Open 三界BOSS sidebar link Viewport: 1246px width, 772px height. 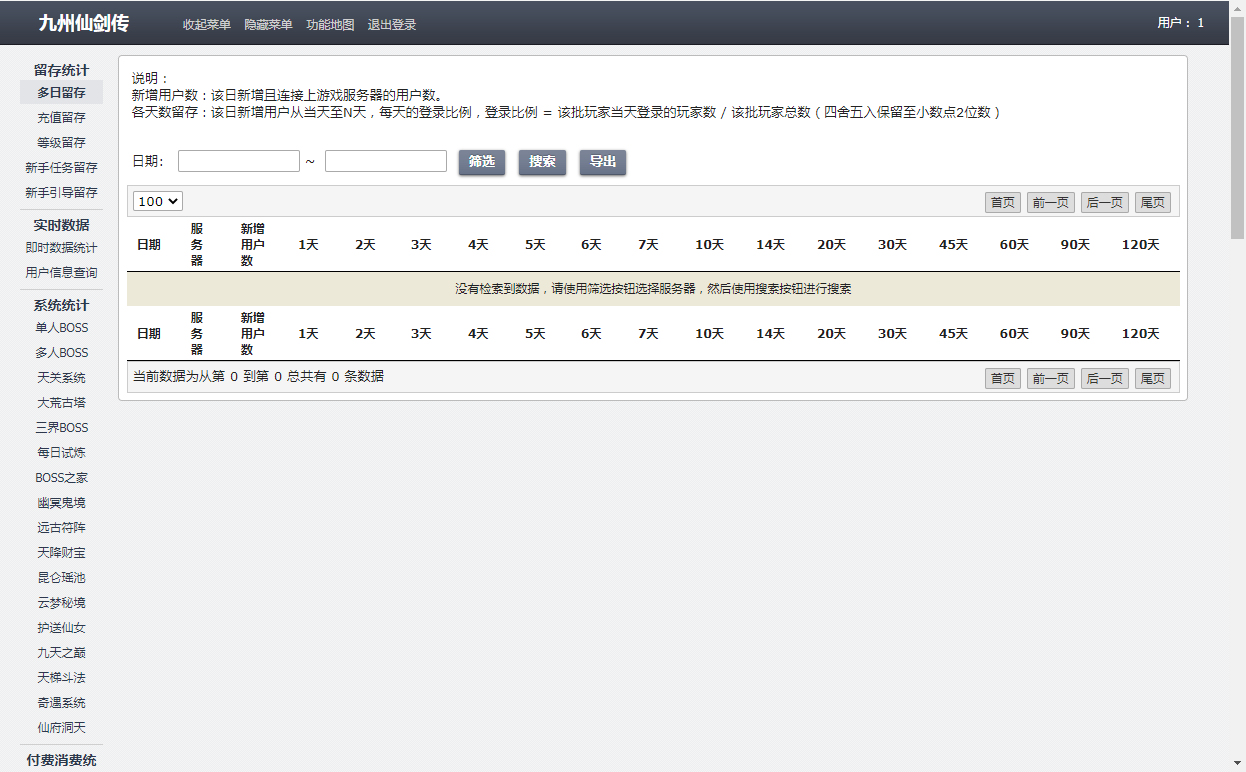(x=61, y=427)
